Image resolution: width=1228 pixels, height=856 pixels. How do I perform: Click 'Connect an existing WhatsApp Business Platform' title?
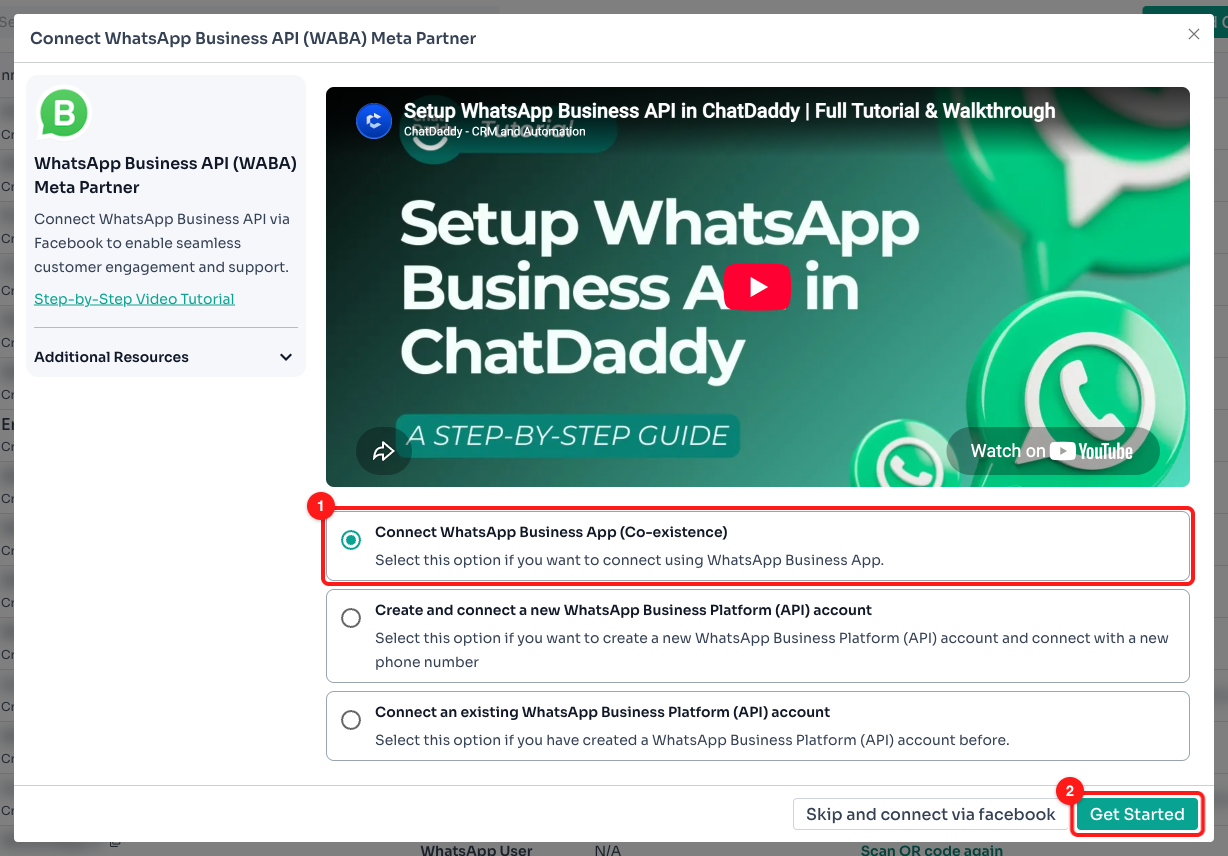(602, 712)
